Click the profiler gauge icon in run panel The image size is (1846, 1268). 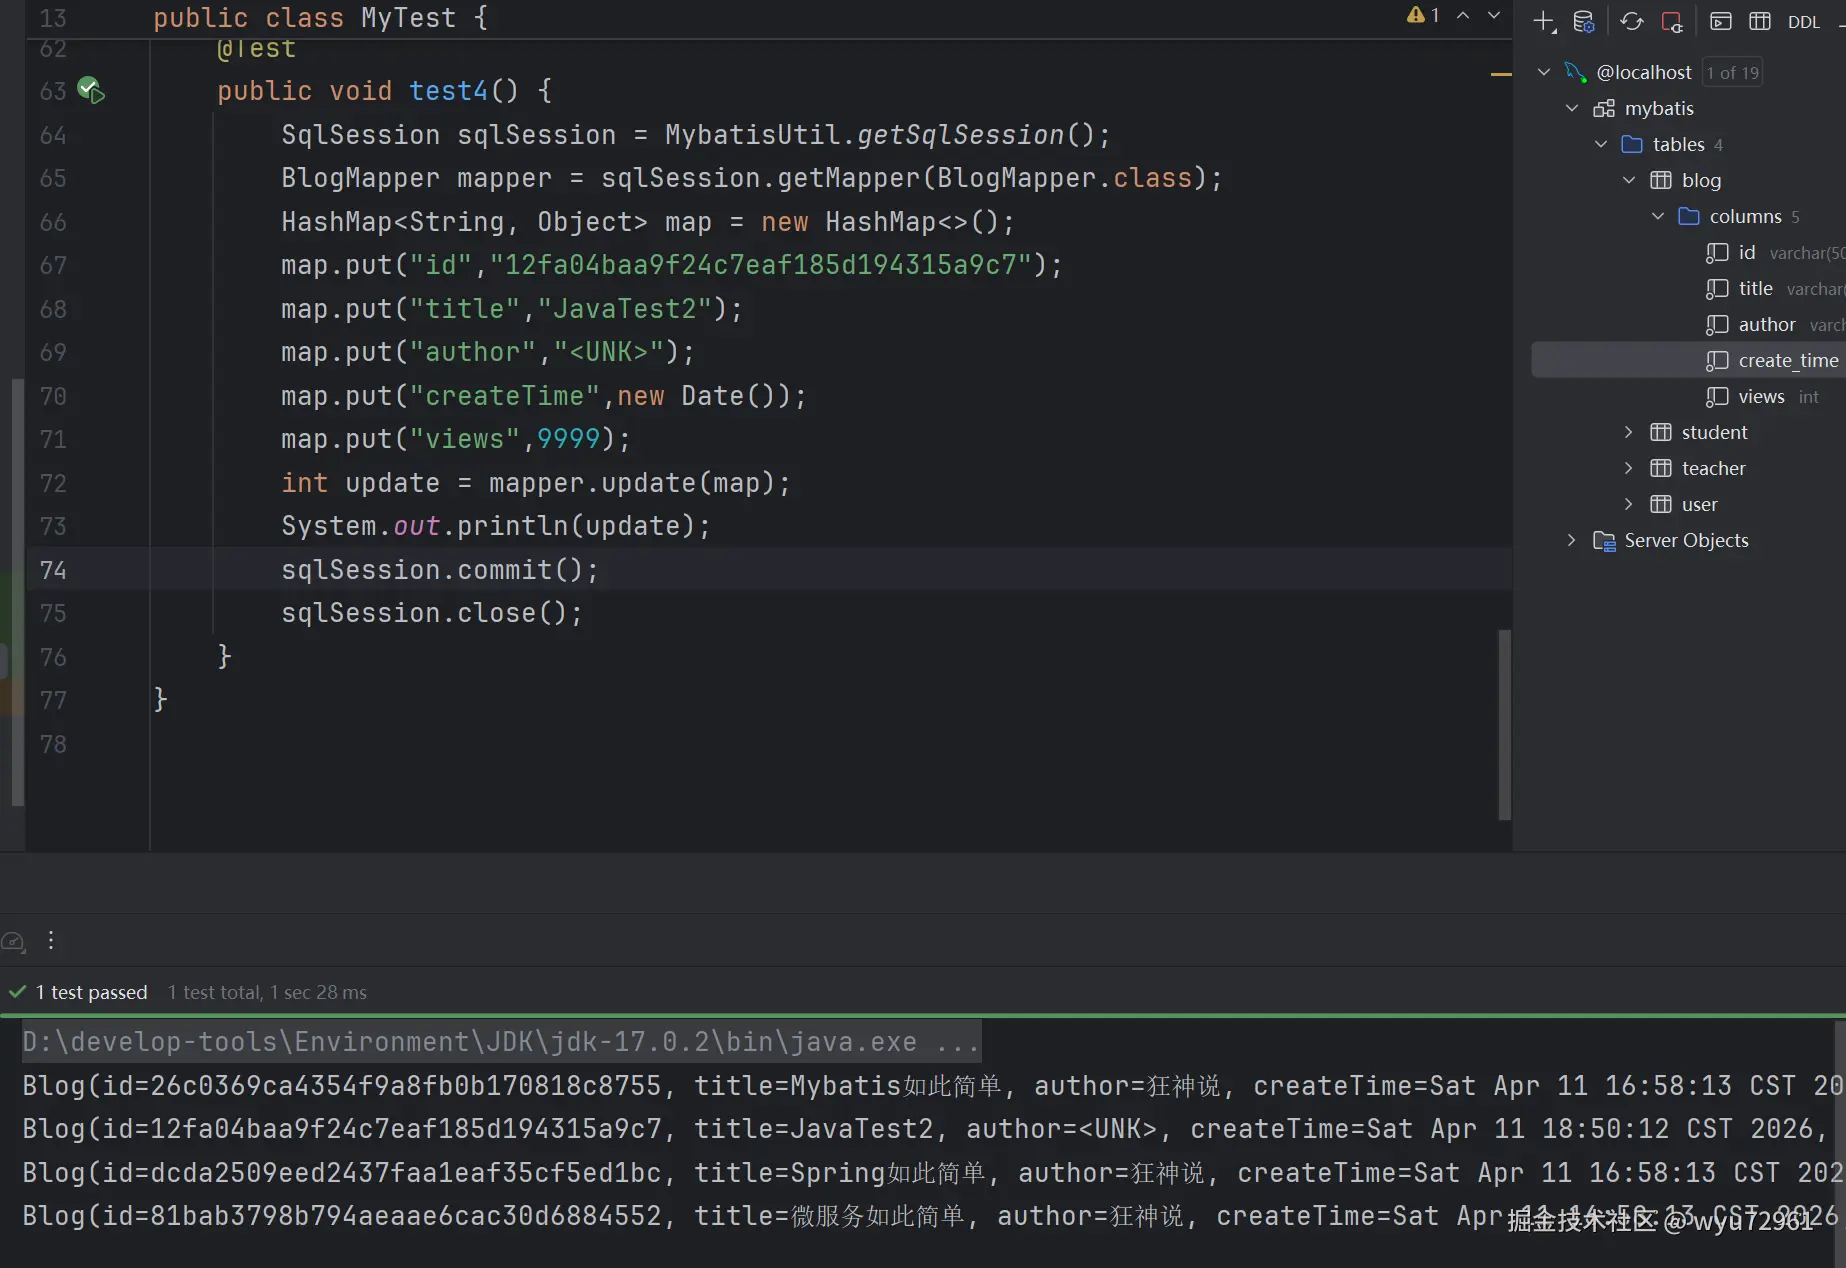point(14,941)
